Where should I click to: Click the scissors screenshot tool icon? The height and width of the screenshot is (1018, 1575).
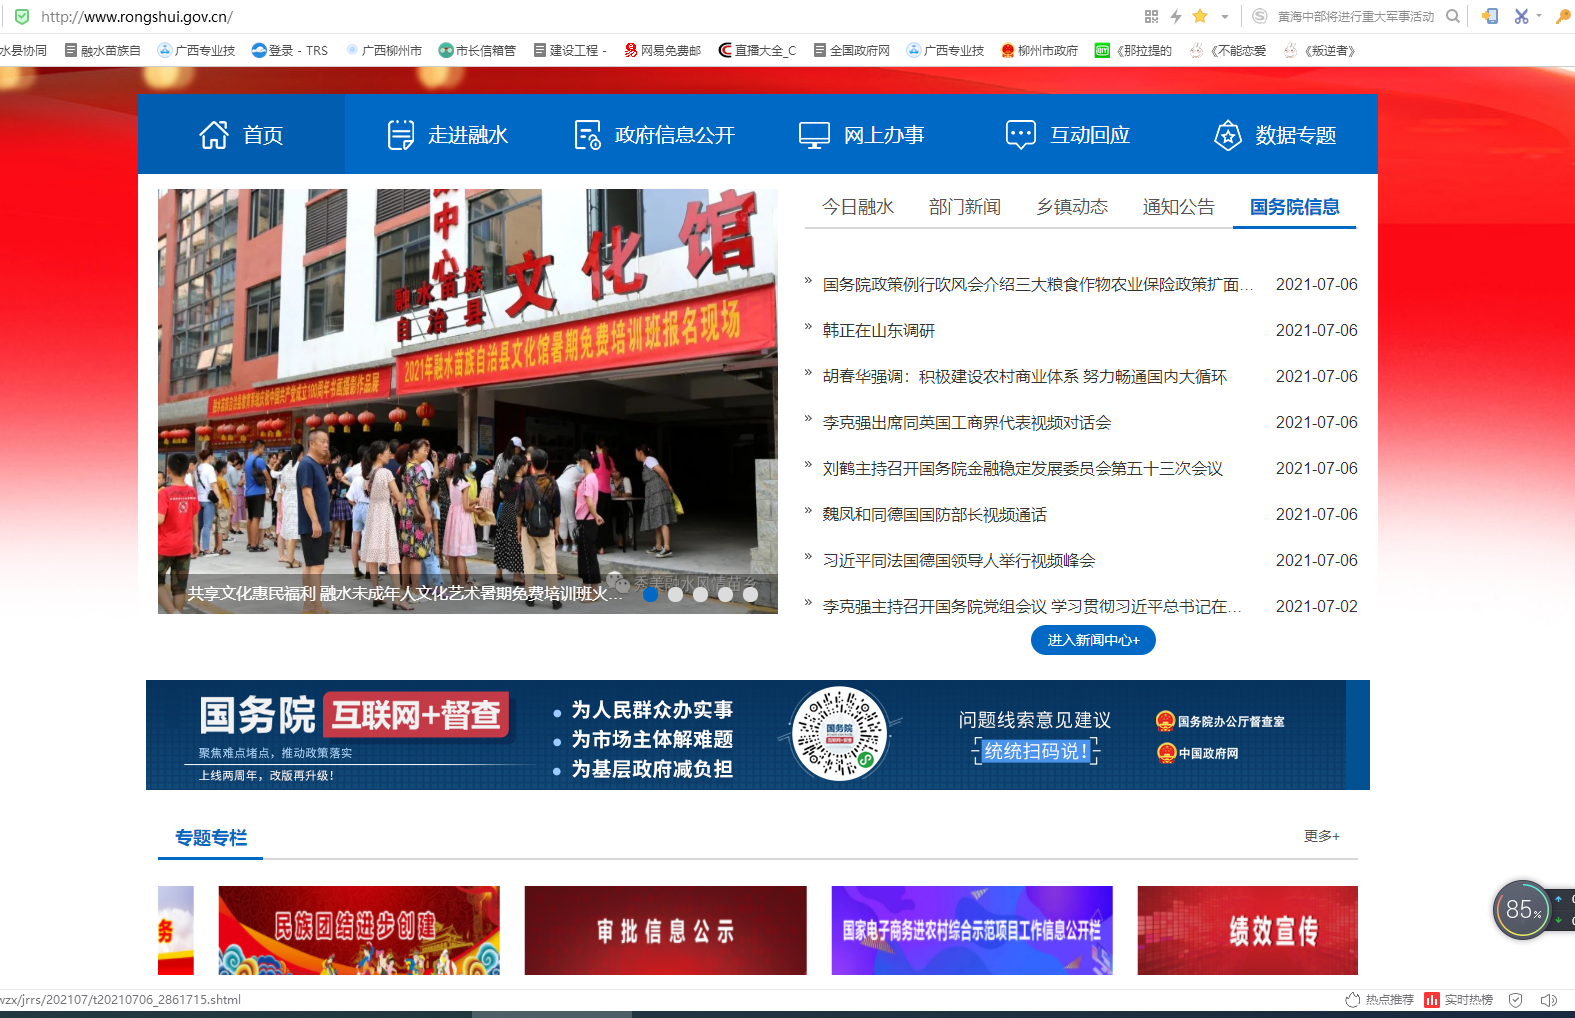1521,16
